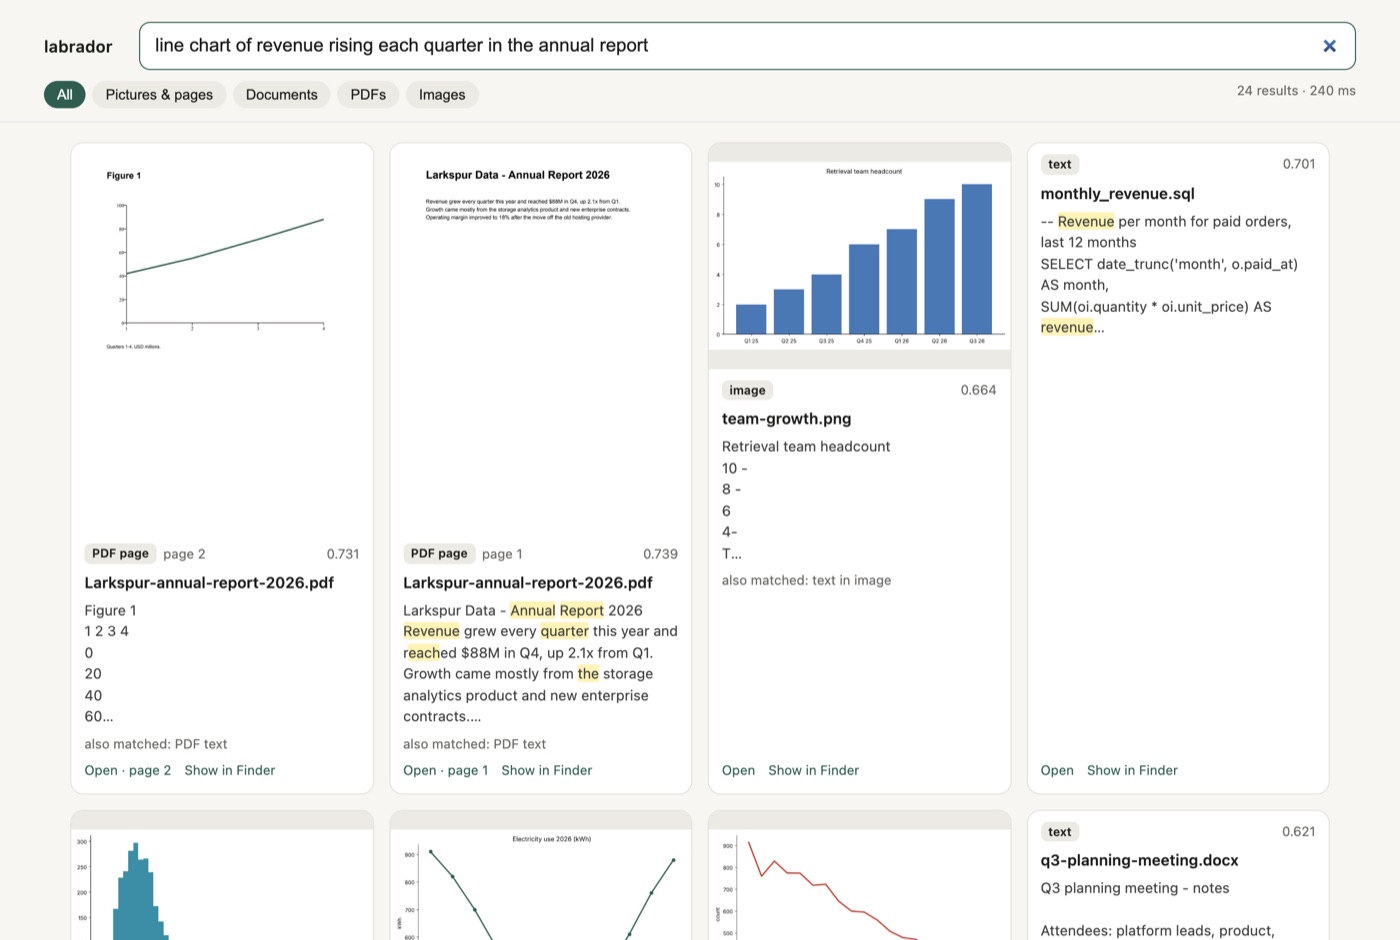This screenshot has height=940, width=1400.
Task: Filter results by Documents
Action: click(282, 94)
